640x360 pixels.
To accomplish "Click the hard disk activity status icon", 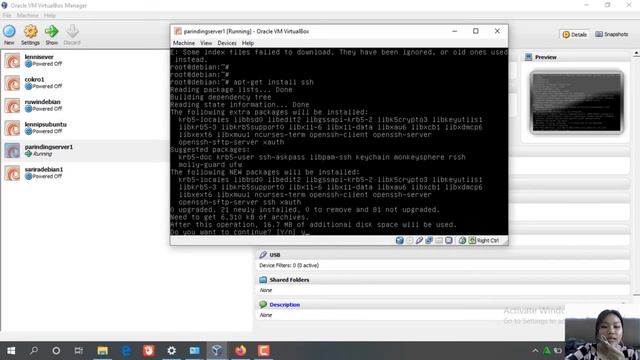I will click(400, 240).
